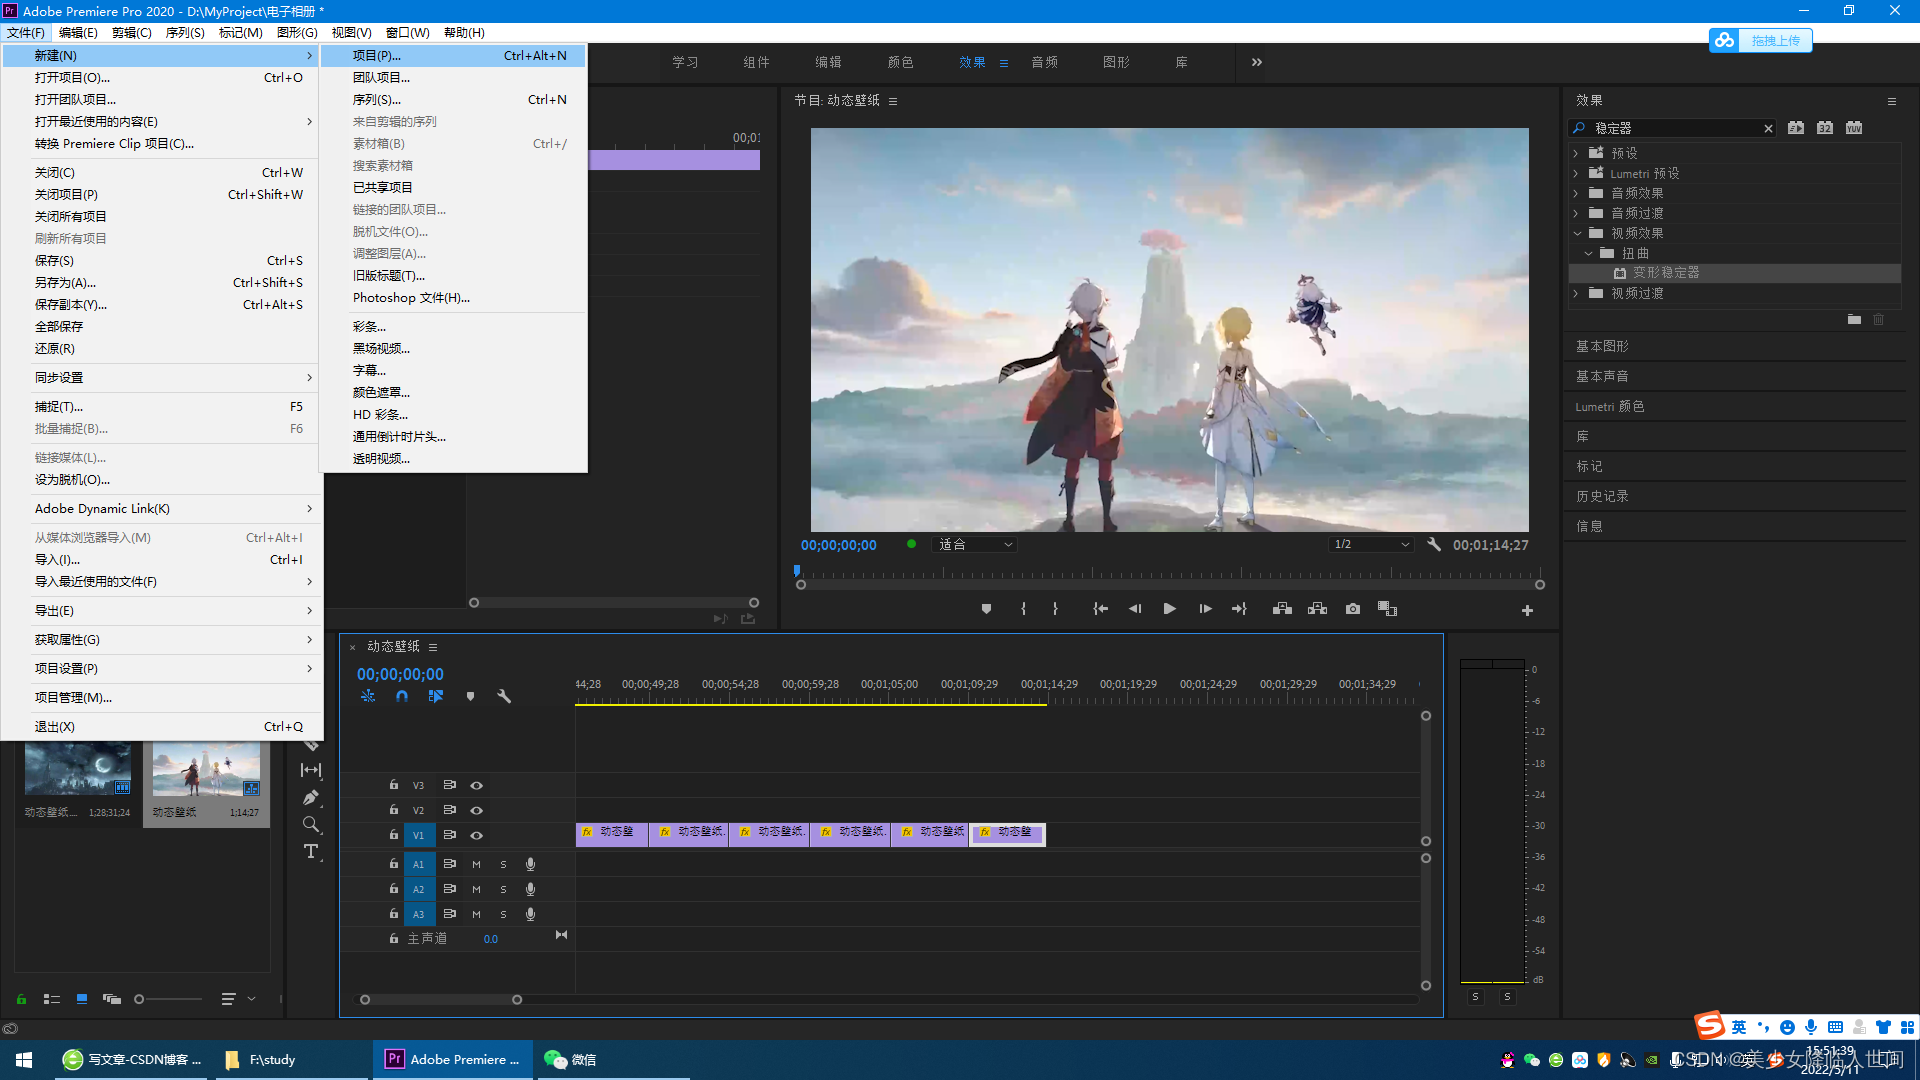Screen dimensions: 1920x1080
Task: Hide the V2 track output
Action: pyautogui.click(x=477, y=811)
